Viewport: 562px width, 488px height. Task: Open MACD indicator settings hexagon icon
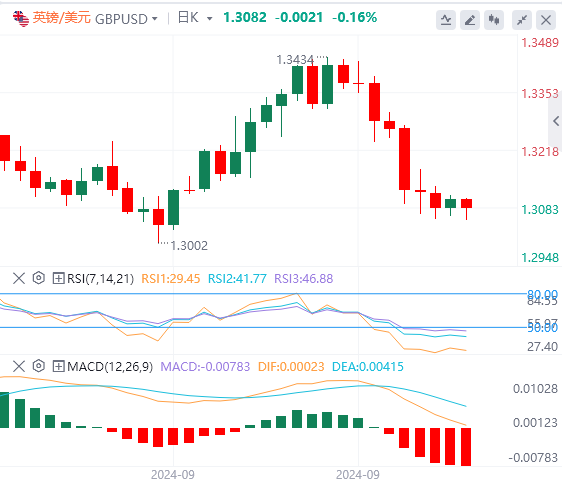[x=39, y=366]
